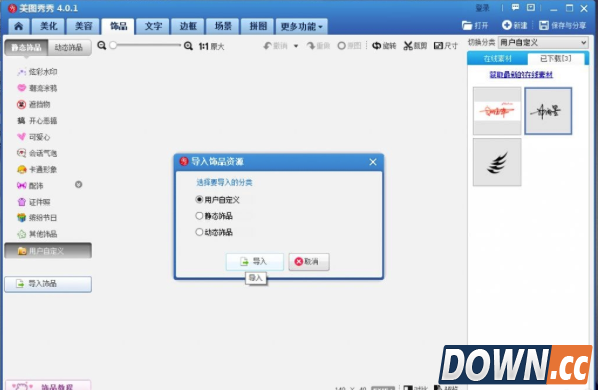Image resolution: width=598 pixels, height=390 pixels.
Task: Open the 遮挡物 sticker category
Action: tap(34, 104)
